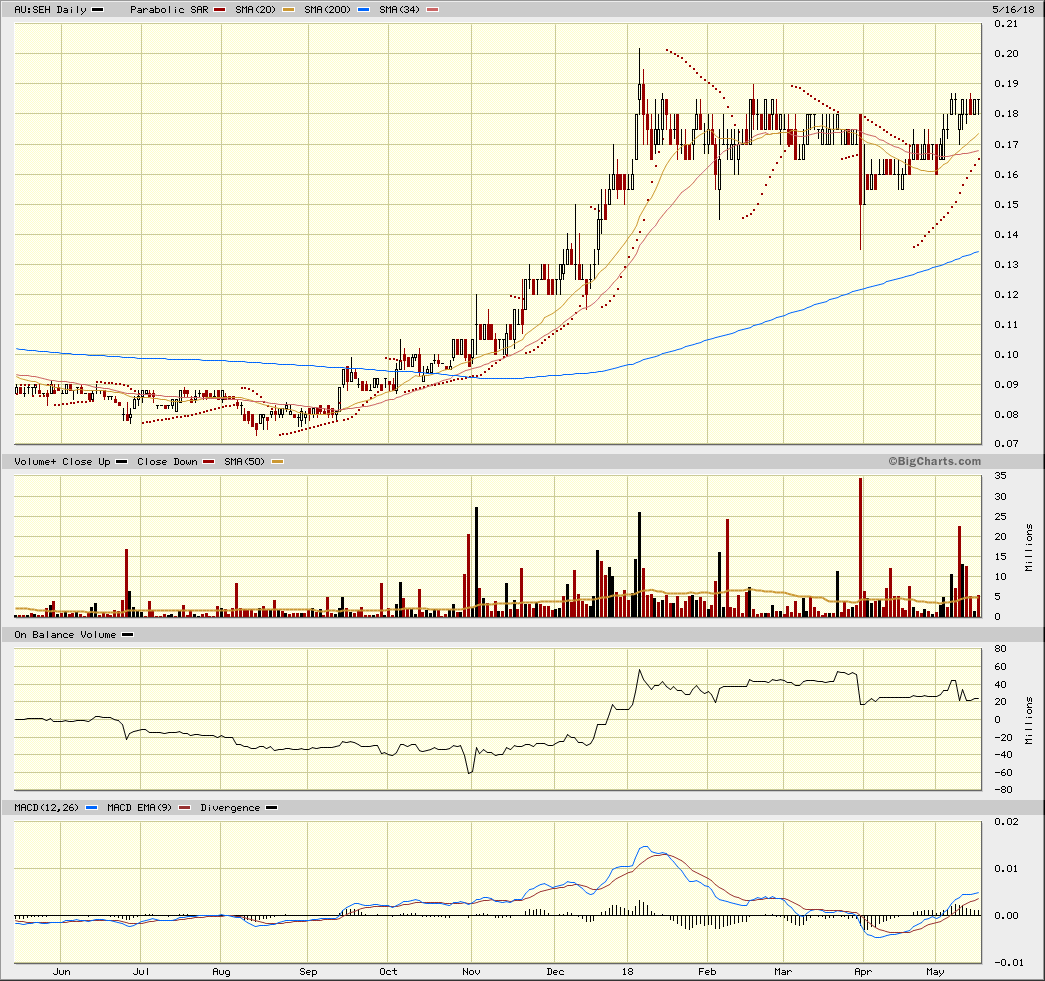This screenshot has width=1045, height=981.
Task: Click the 0.10 price axis value
Action: [1006, 355]
